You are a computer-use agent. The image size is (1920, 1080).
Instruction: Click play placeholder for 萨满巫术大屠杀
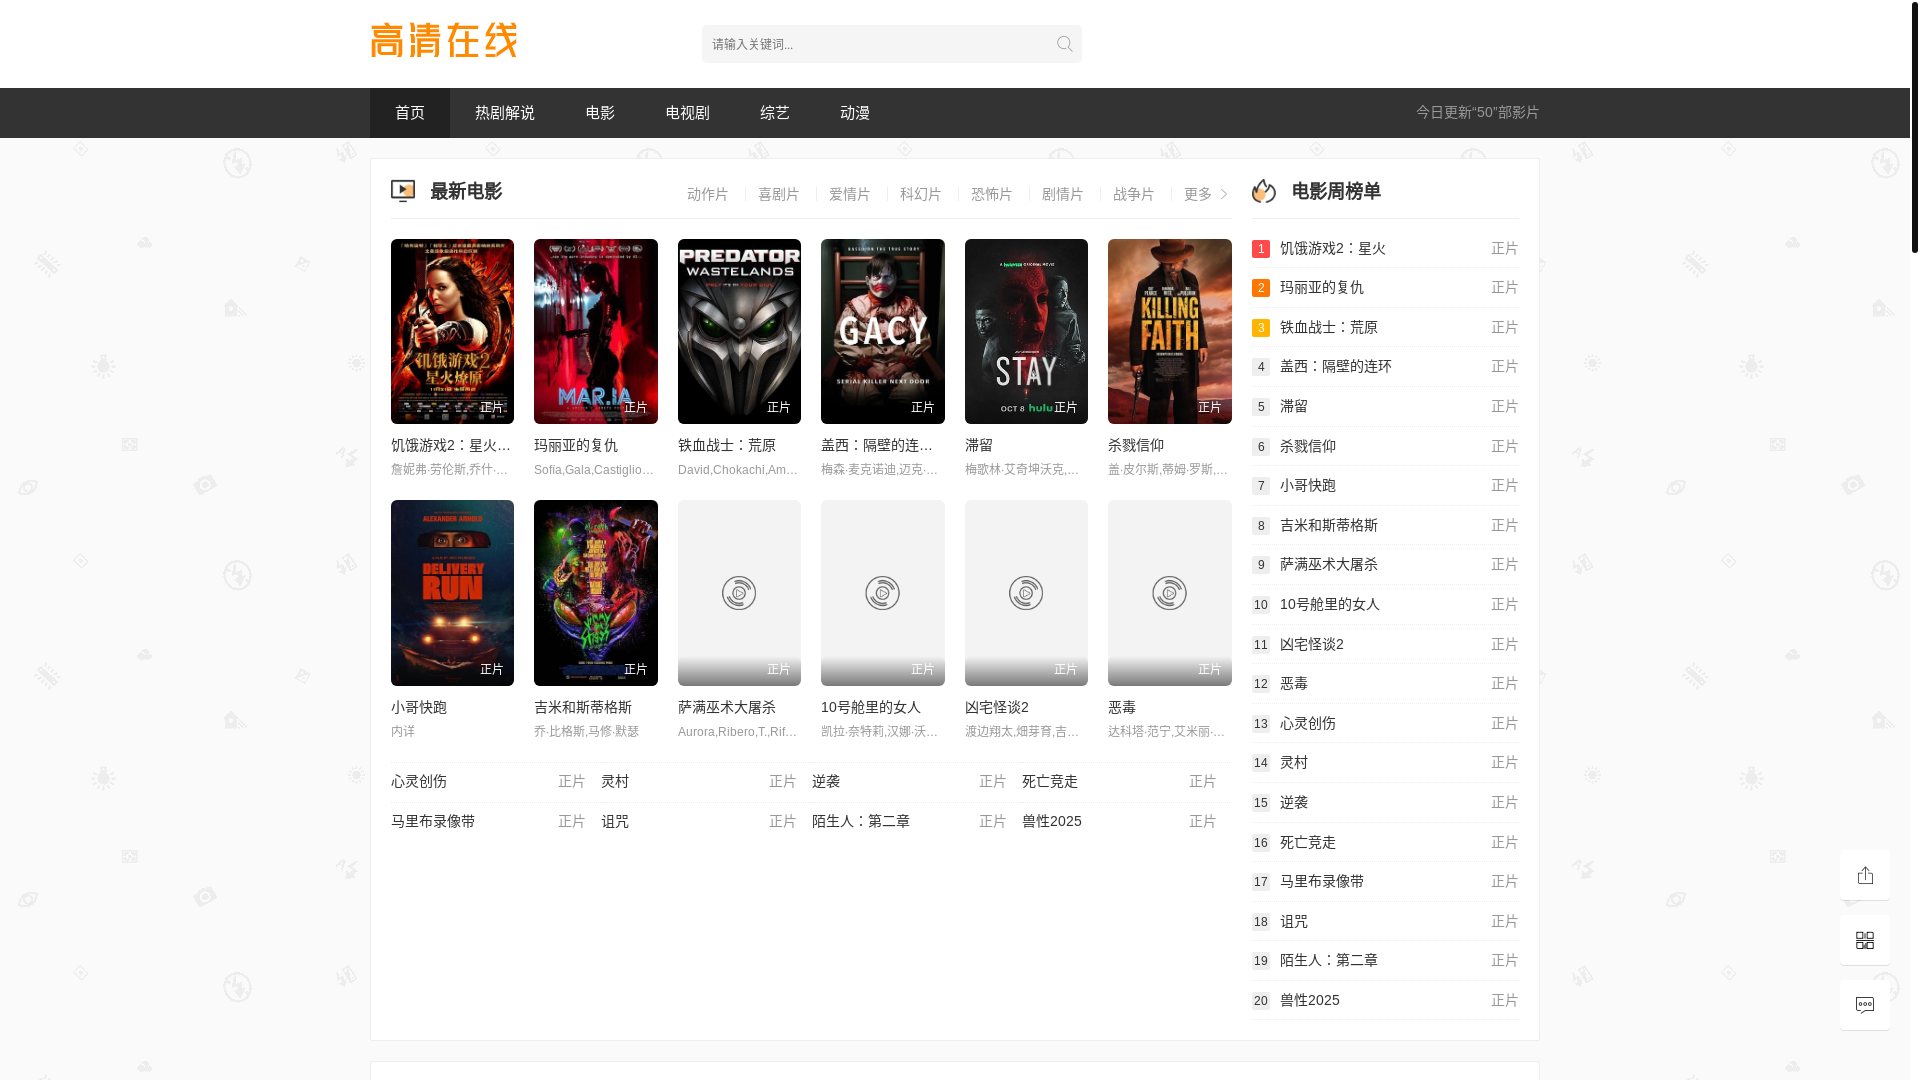[x=739, y=593]
